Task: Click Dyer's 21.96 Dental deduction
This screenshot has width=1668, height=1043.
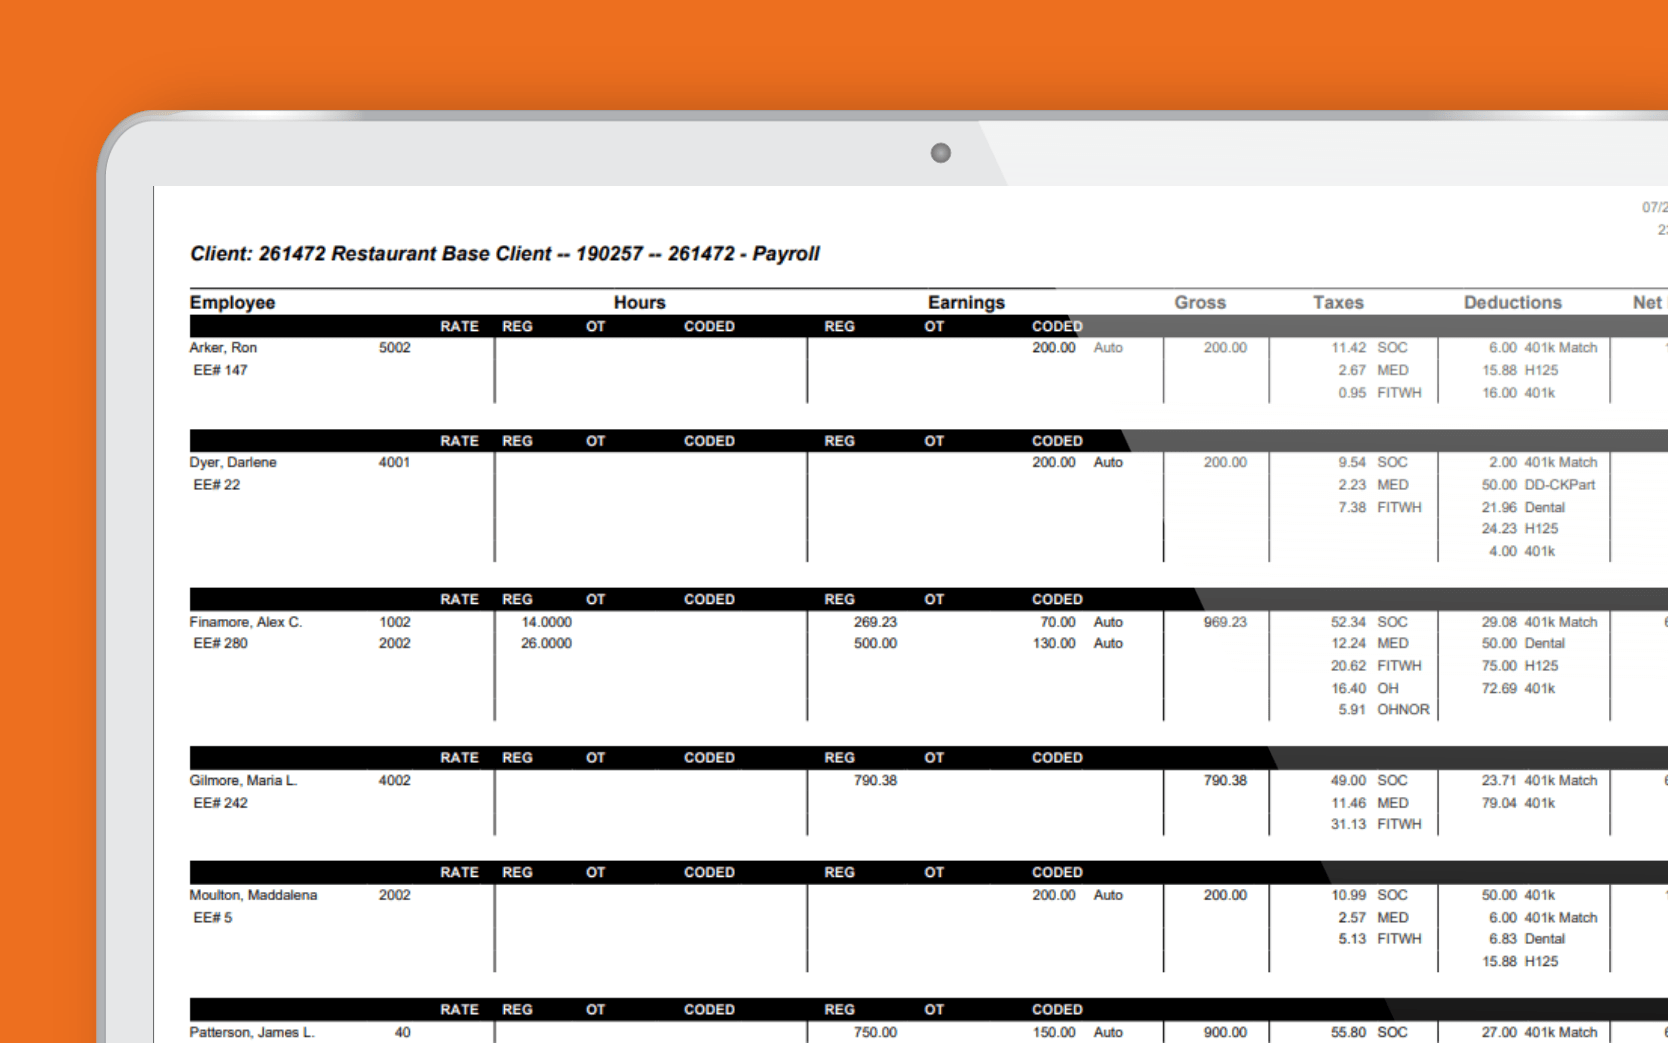Action: 1523,507
